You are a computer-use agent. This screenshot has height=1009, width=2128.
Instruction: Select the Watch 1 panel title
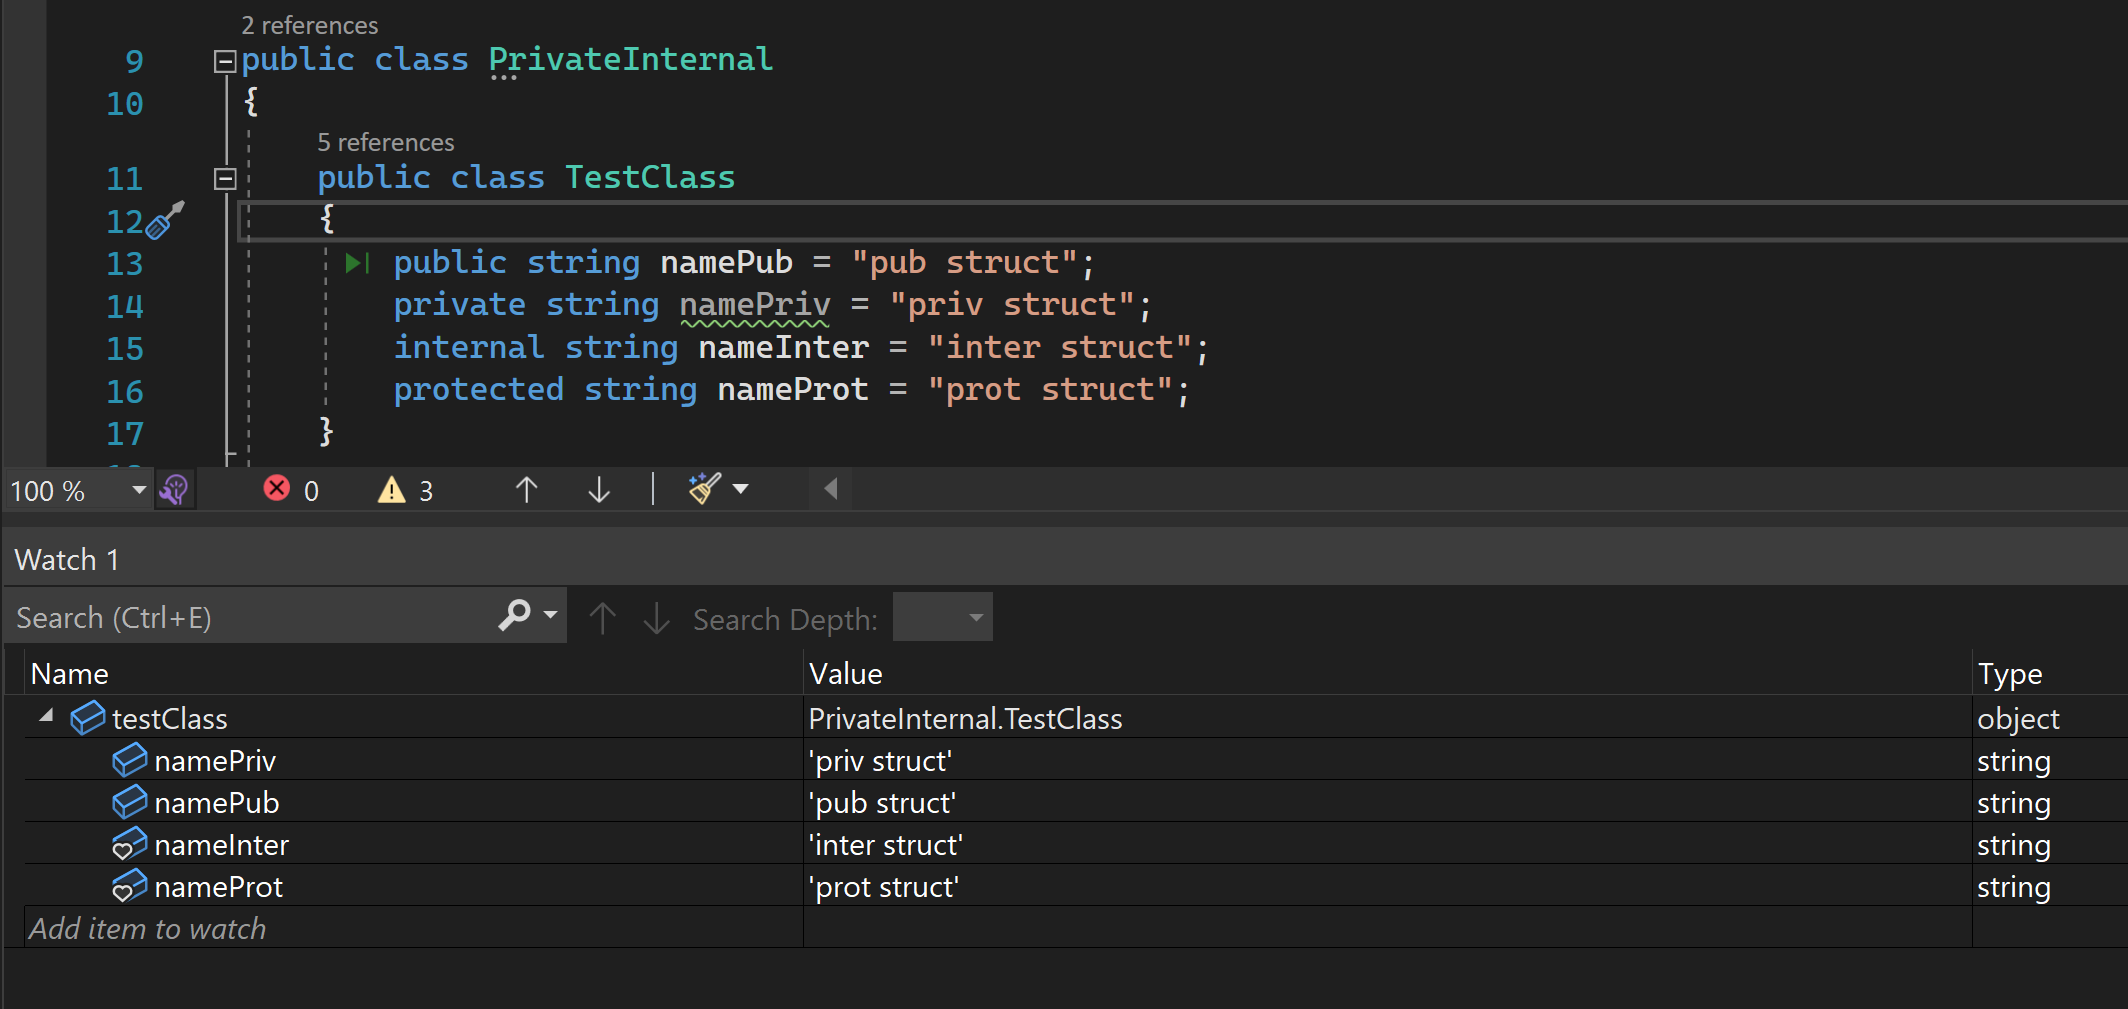67,560
